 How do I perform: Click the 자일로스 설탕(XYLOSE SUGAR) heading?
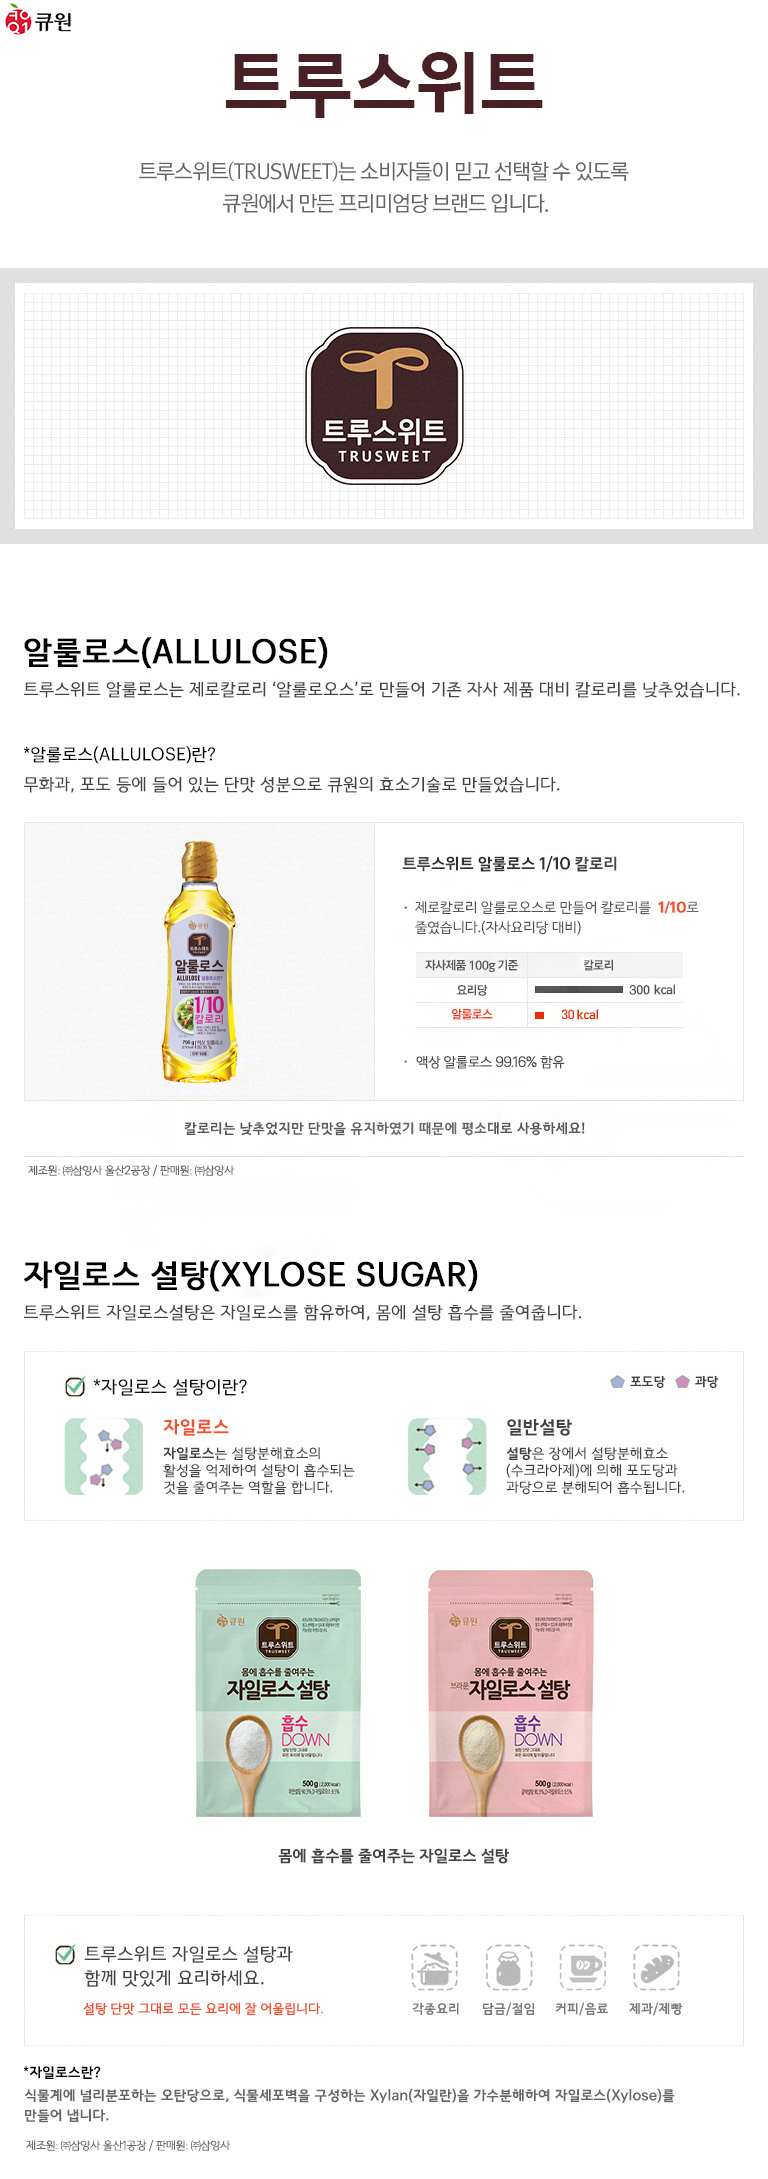251,1275
